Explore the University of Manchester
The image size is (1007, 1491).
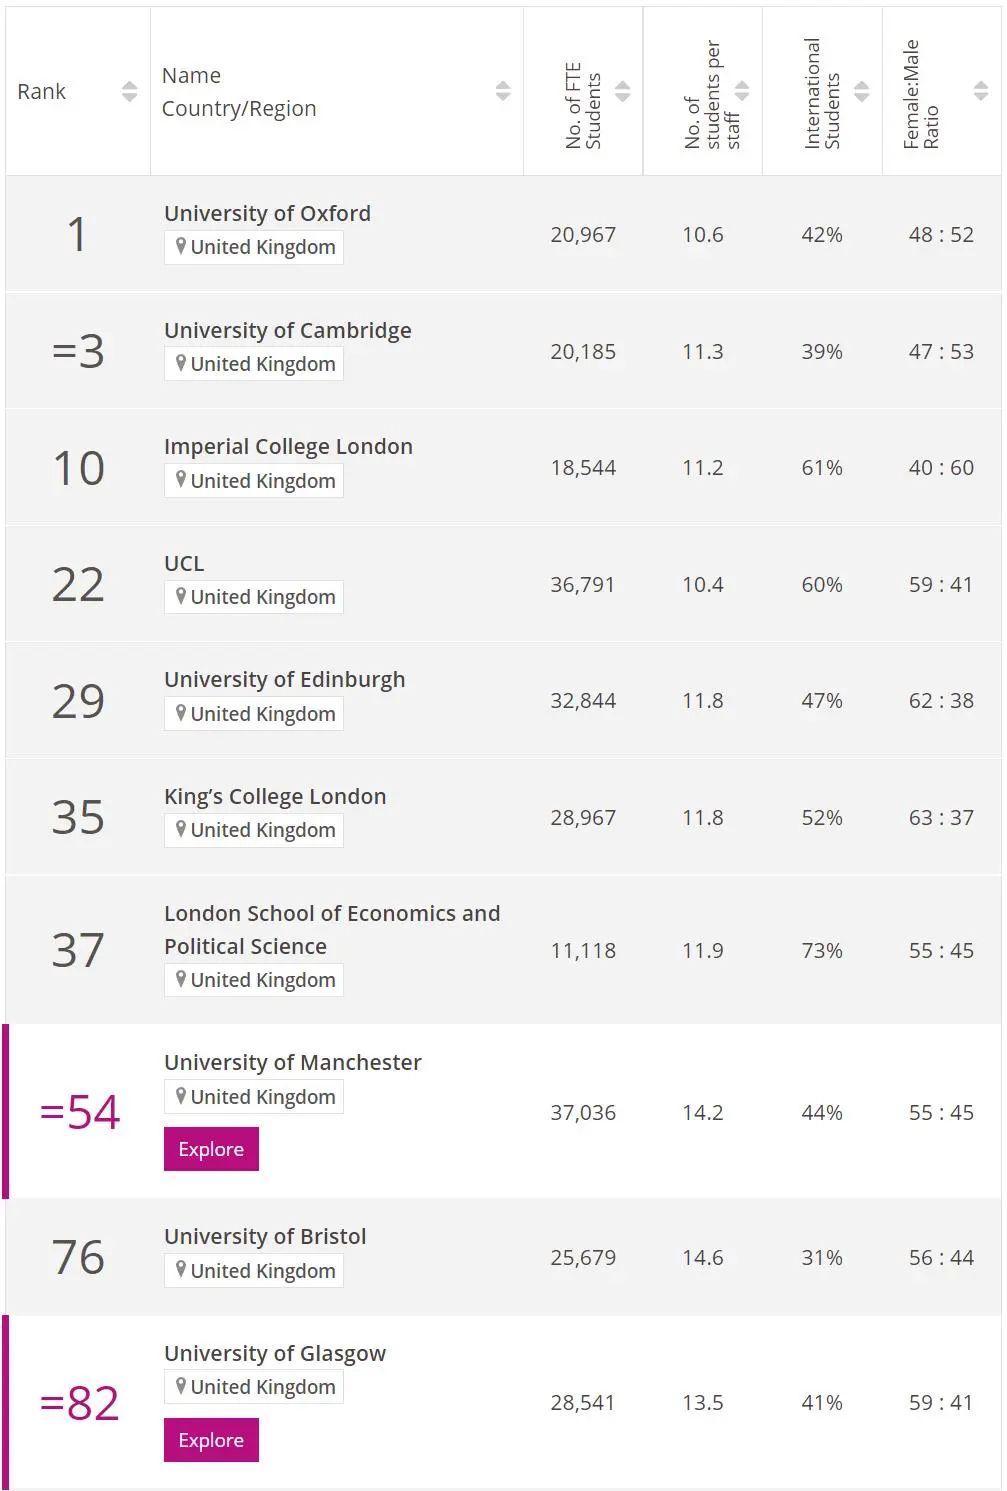[211, 1149]
